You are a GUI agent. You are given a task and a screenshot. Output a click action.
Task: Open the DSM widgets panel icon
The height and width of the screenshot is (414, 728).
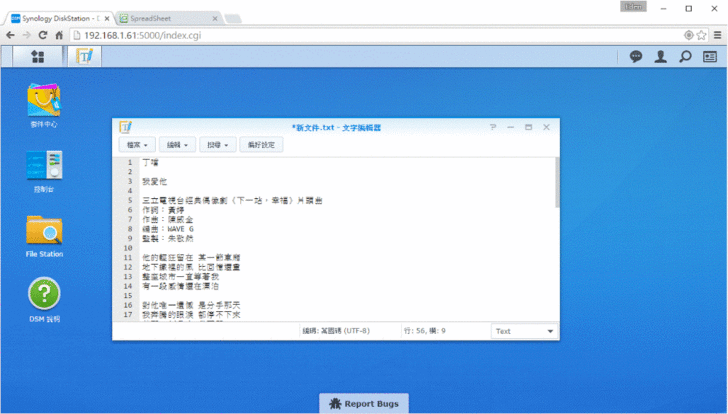coord(710,57)
